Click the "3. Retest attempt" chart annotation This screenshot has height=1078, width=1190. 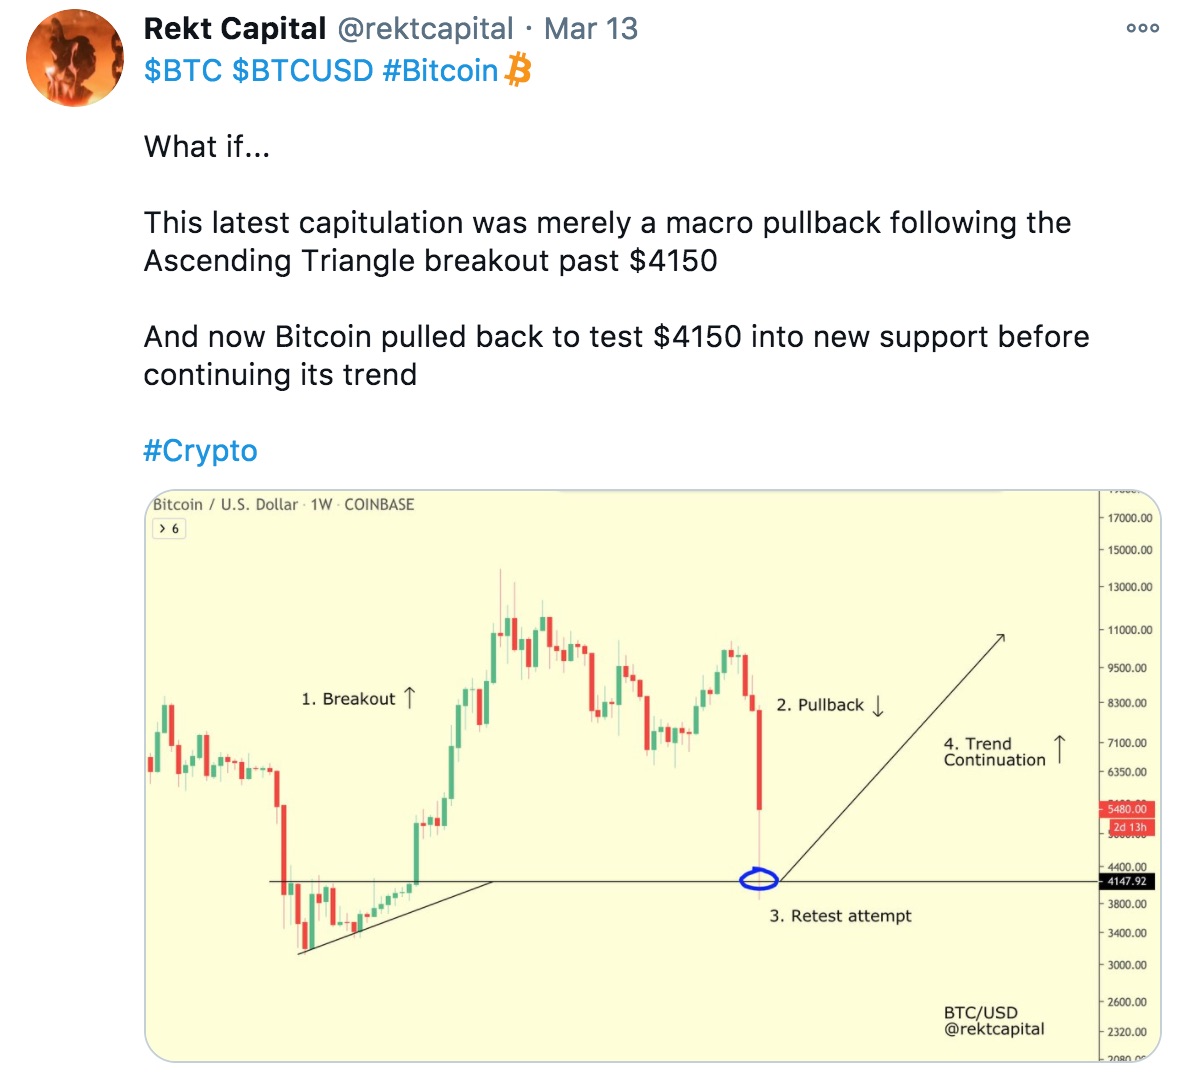[840, 916]
